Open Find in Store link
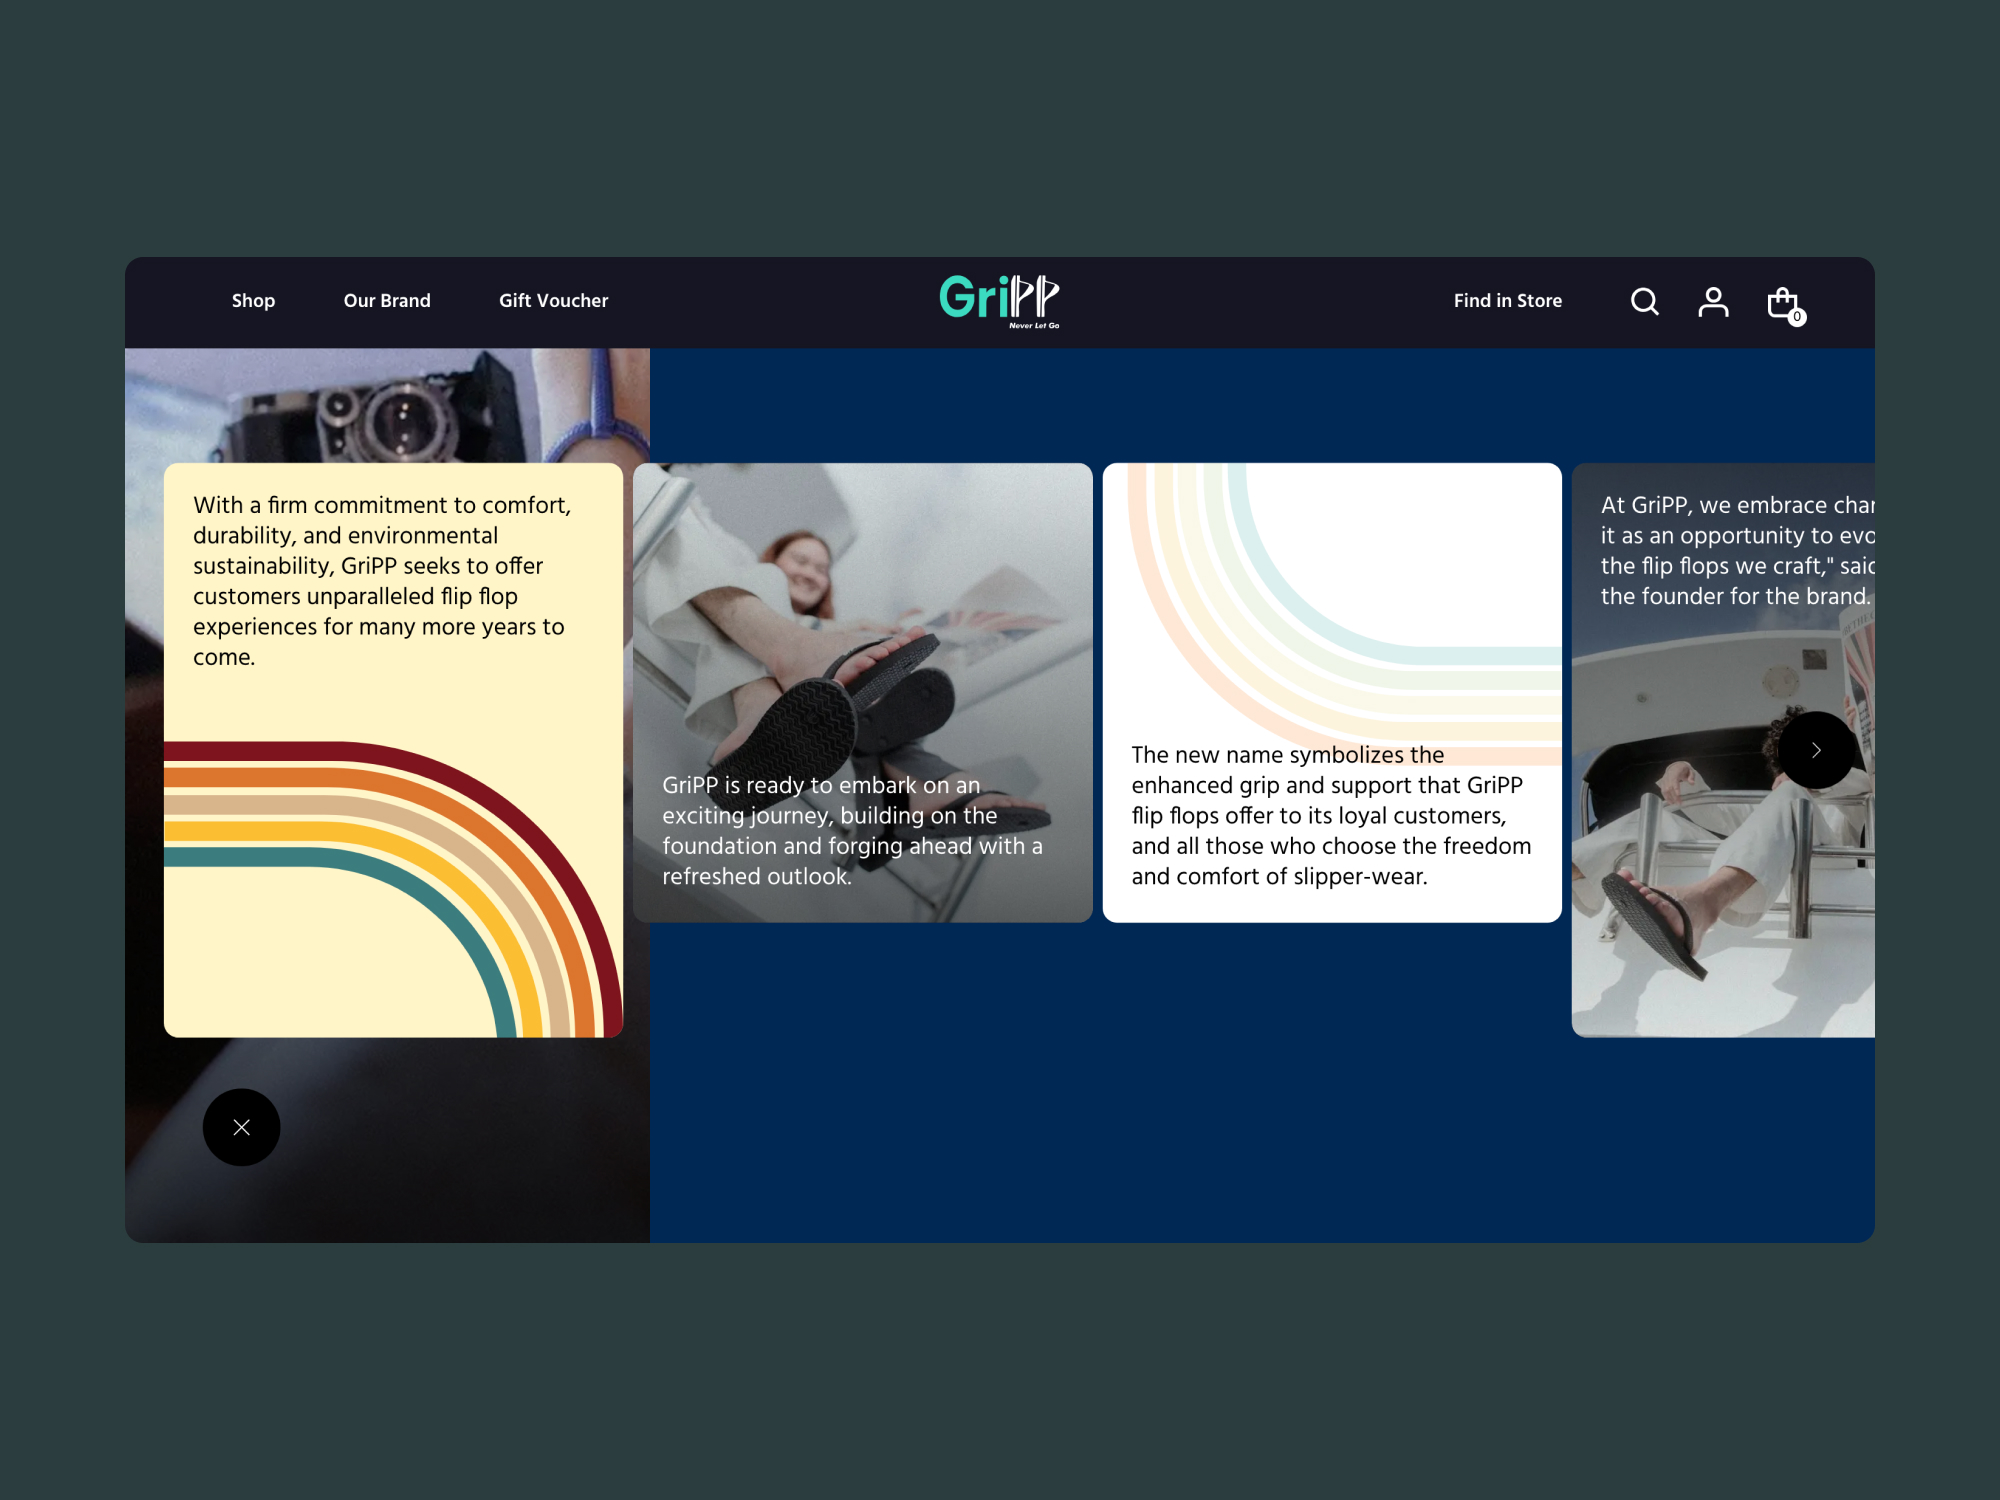Screen dimensions: 2000x1500 [1507, 301]
